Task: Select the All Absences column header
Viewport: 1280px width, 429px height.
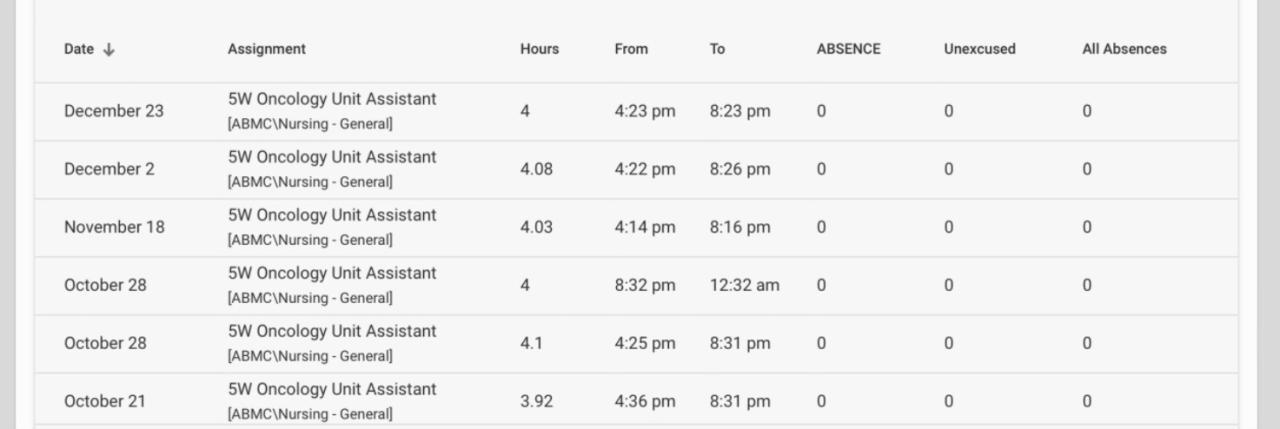Action: 1124,49
